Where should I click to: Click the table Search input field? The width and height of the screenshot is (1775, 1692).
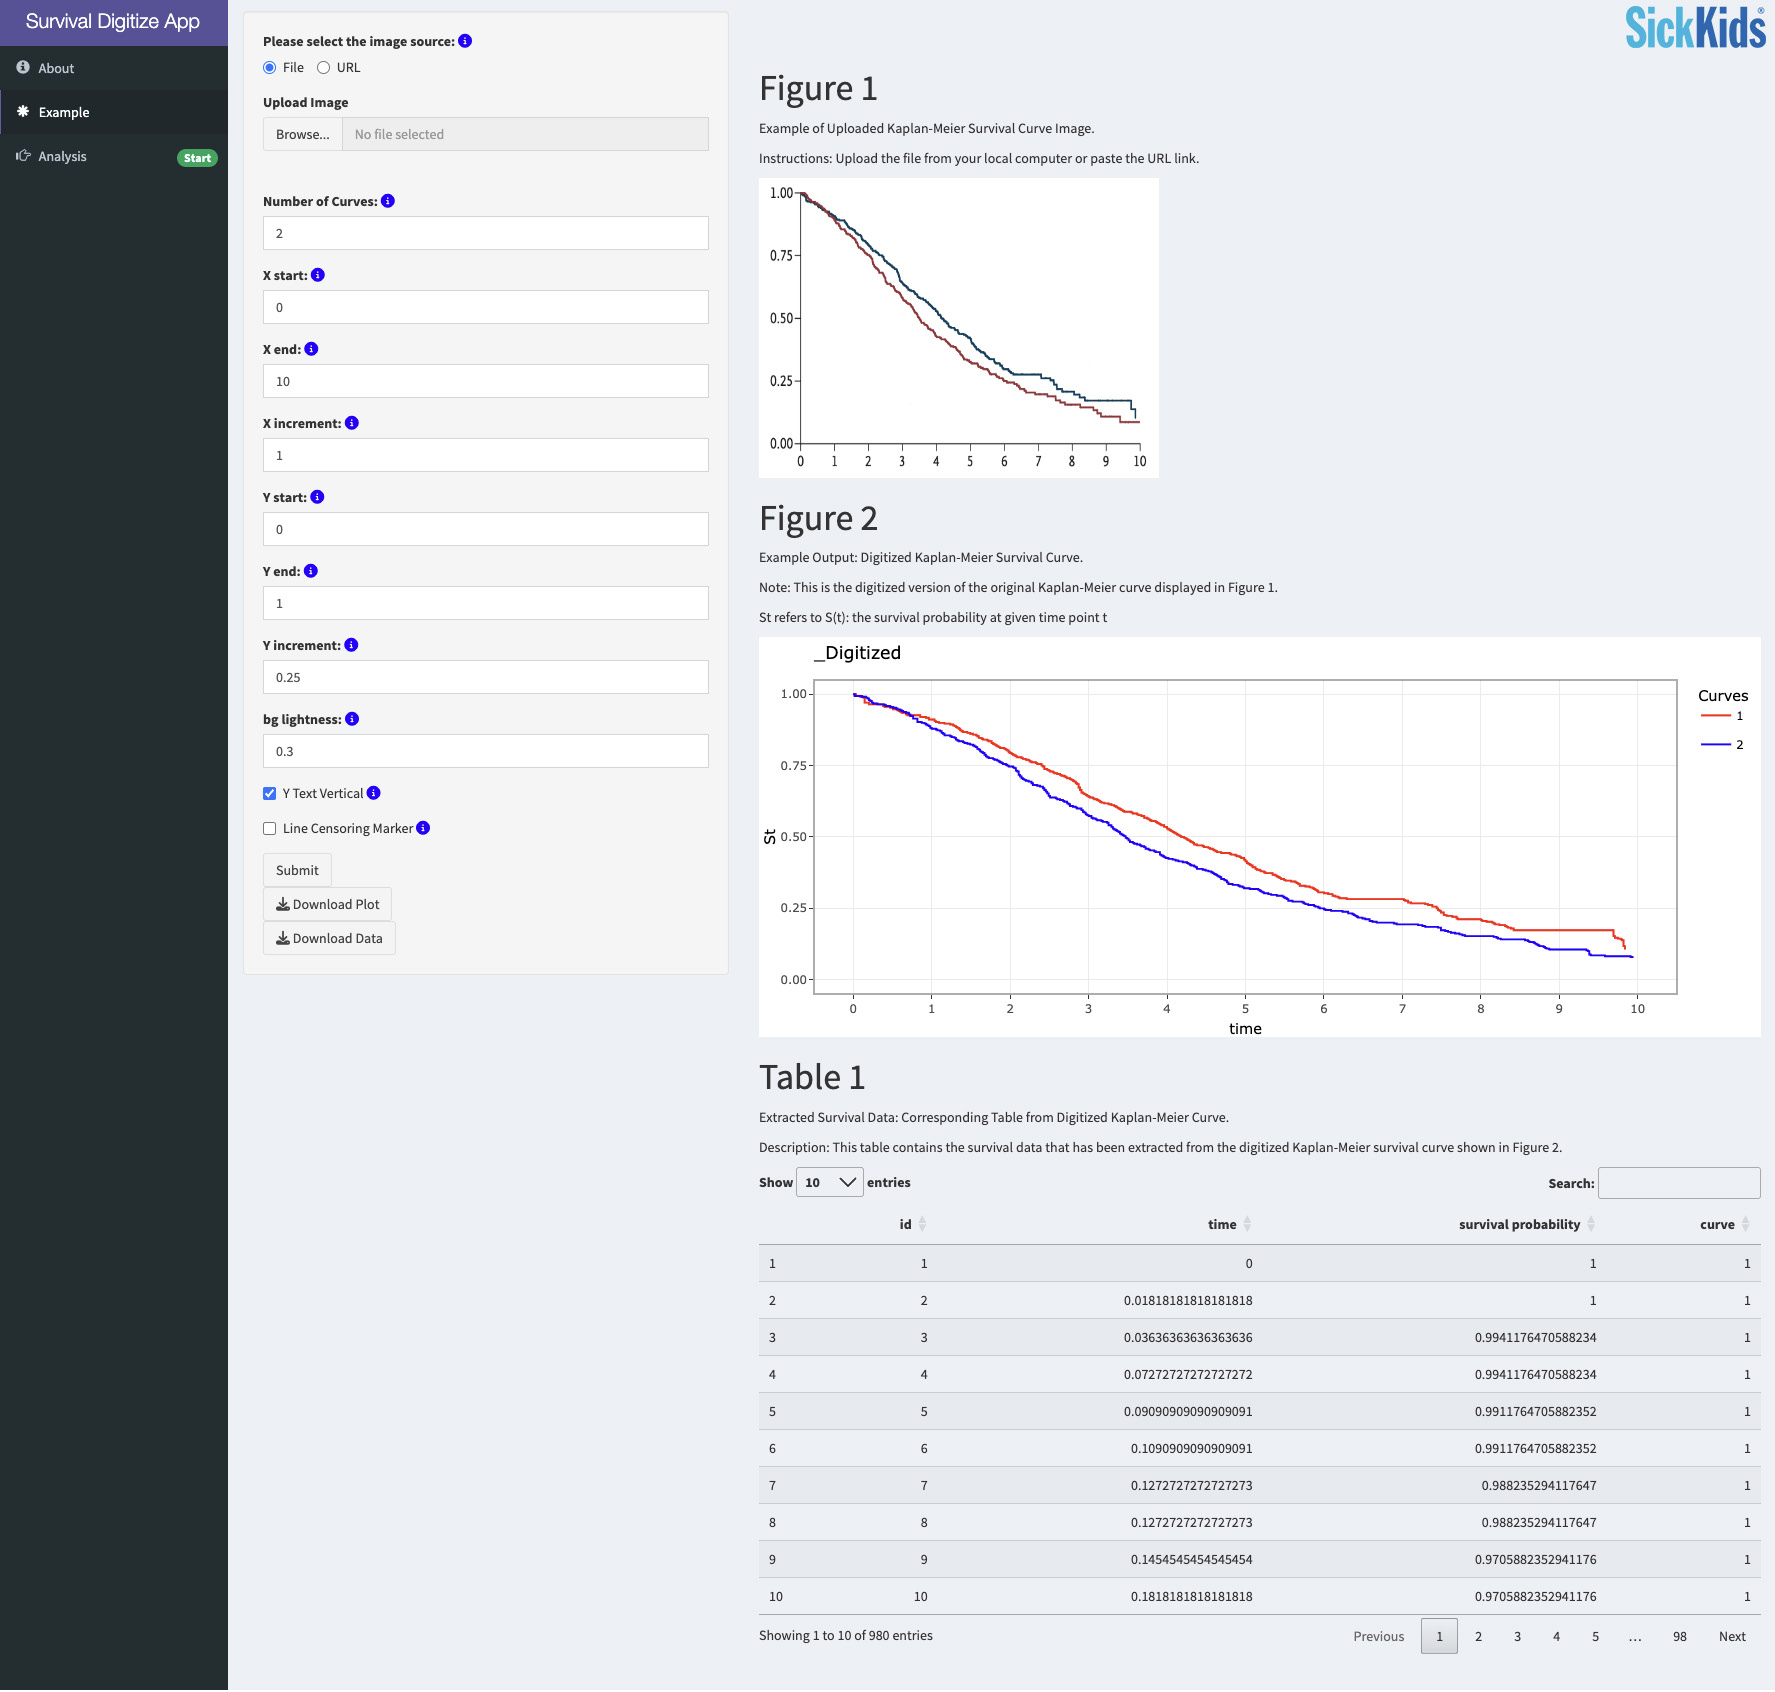coord(1679,1183)
